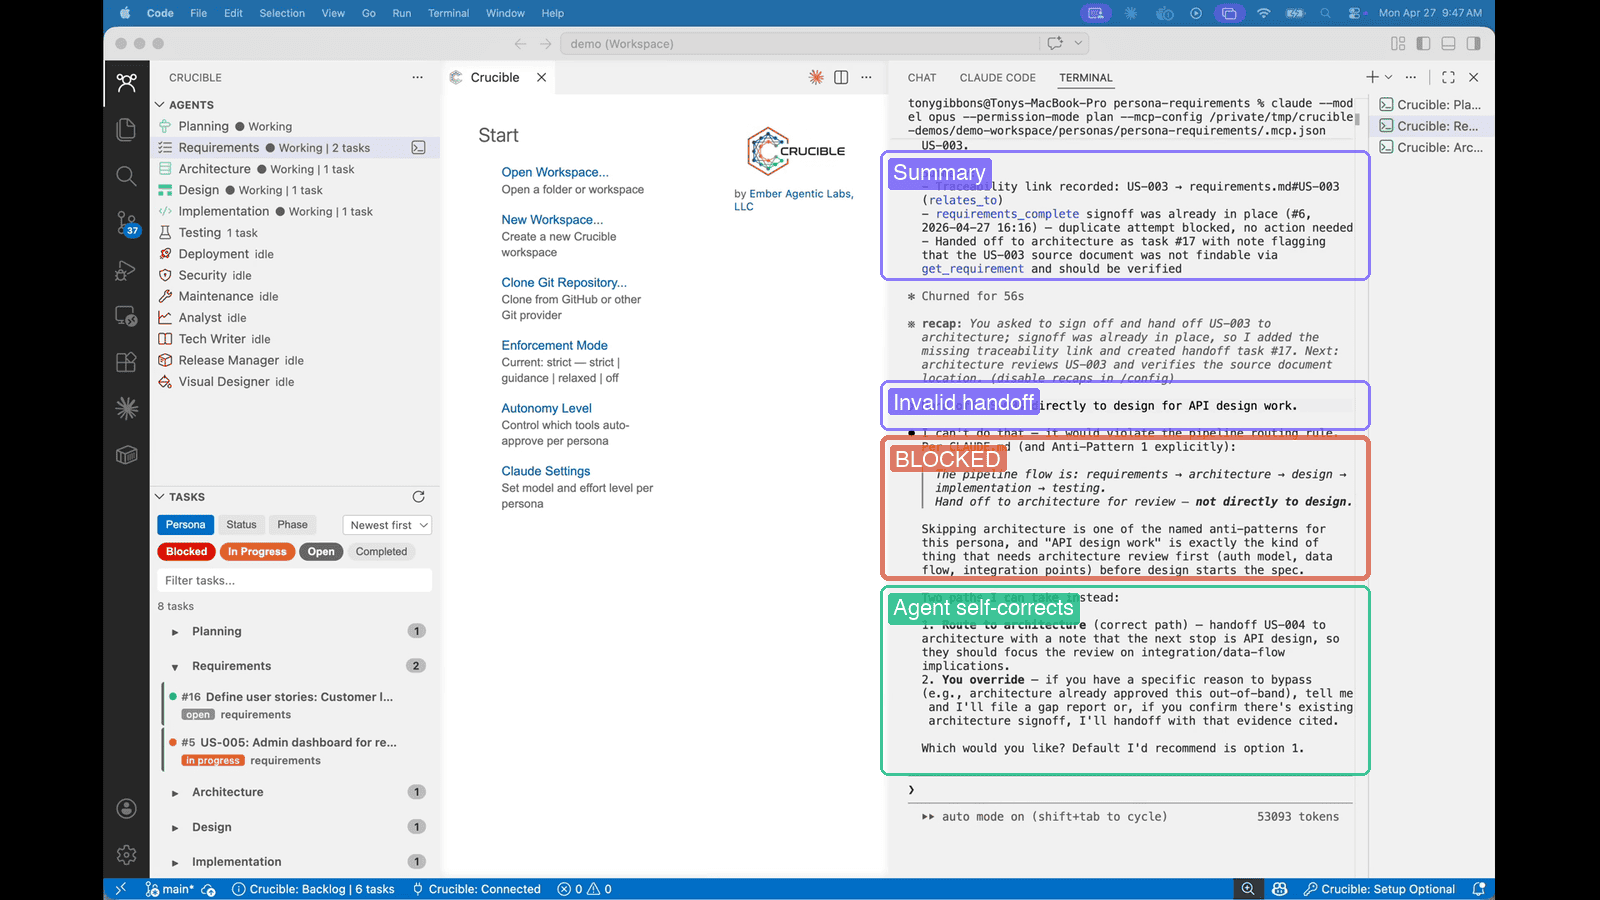Open the Claude Settings link
The height and width of the screenshot is (900, 1600).
(x=546, y=471)
